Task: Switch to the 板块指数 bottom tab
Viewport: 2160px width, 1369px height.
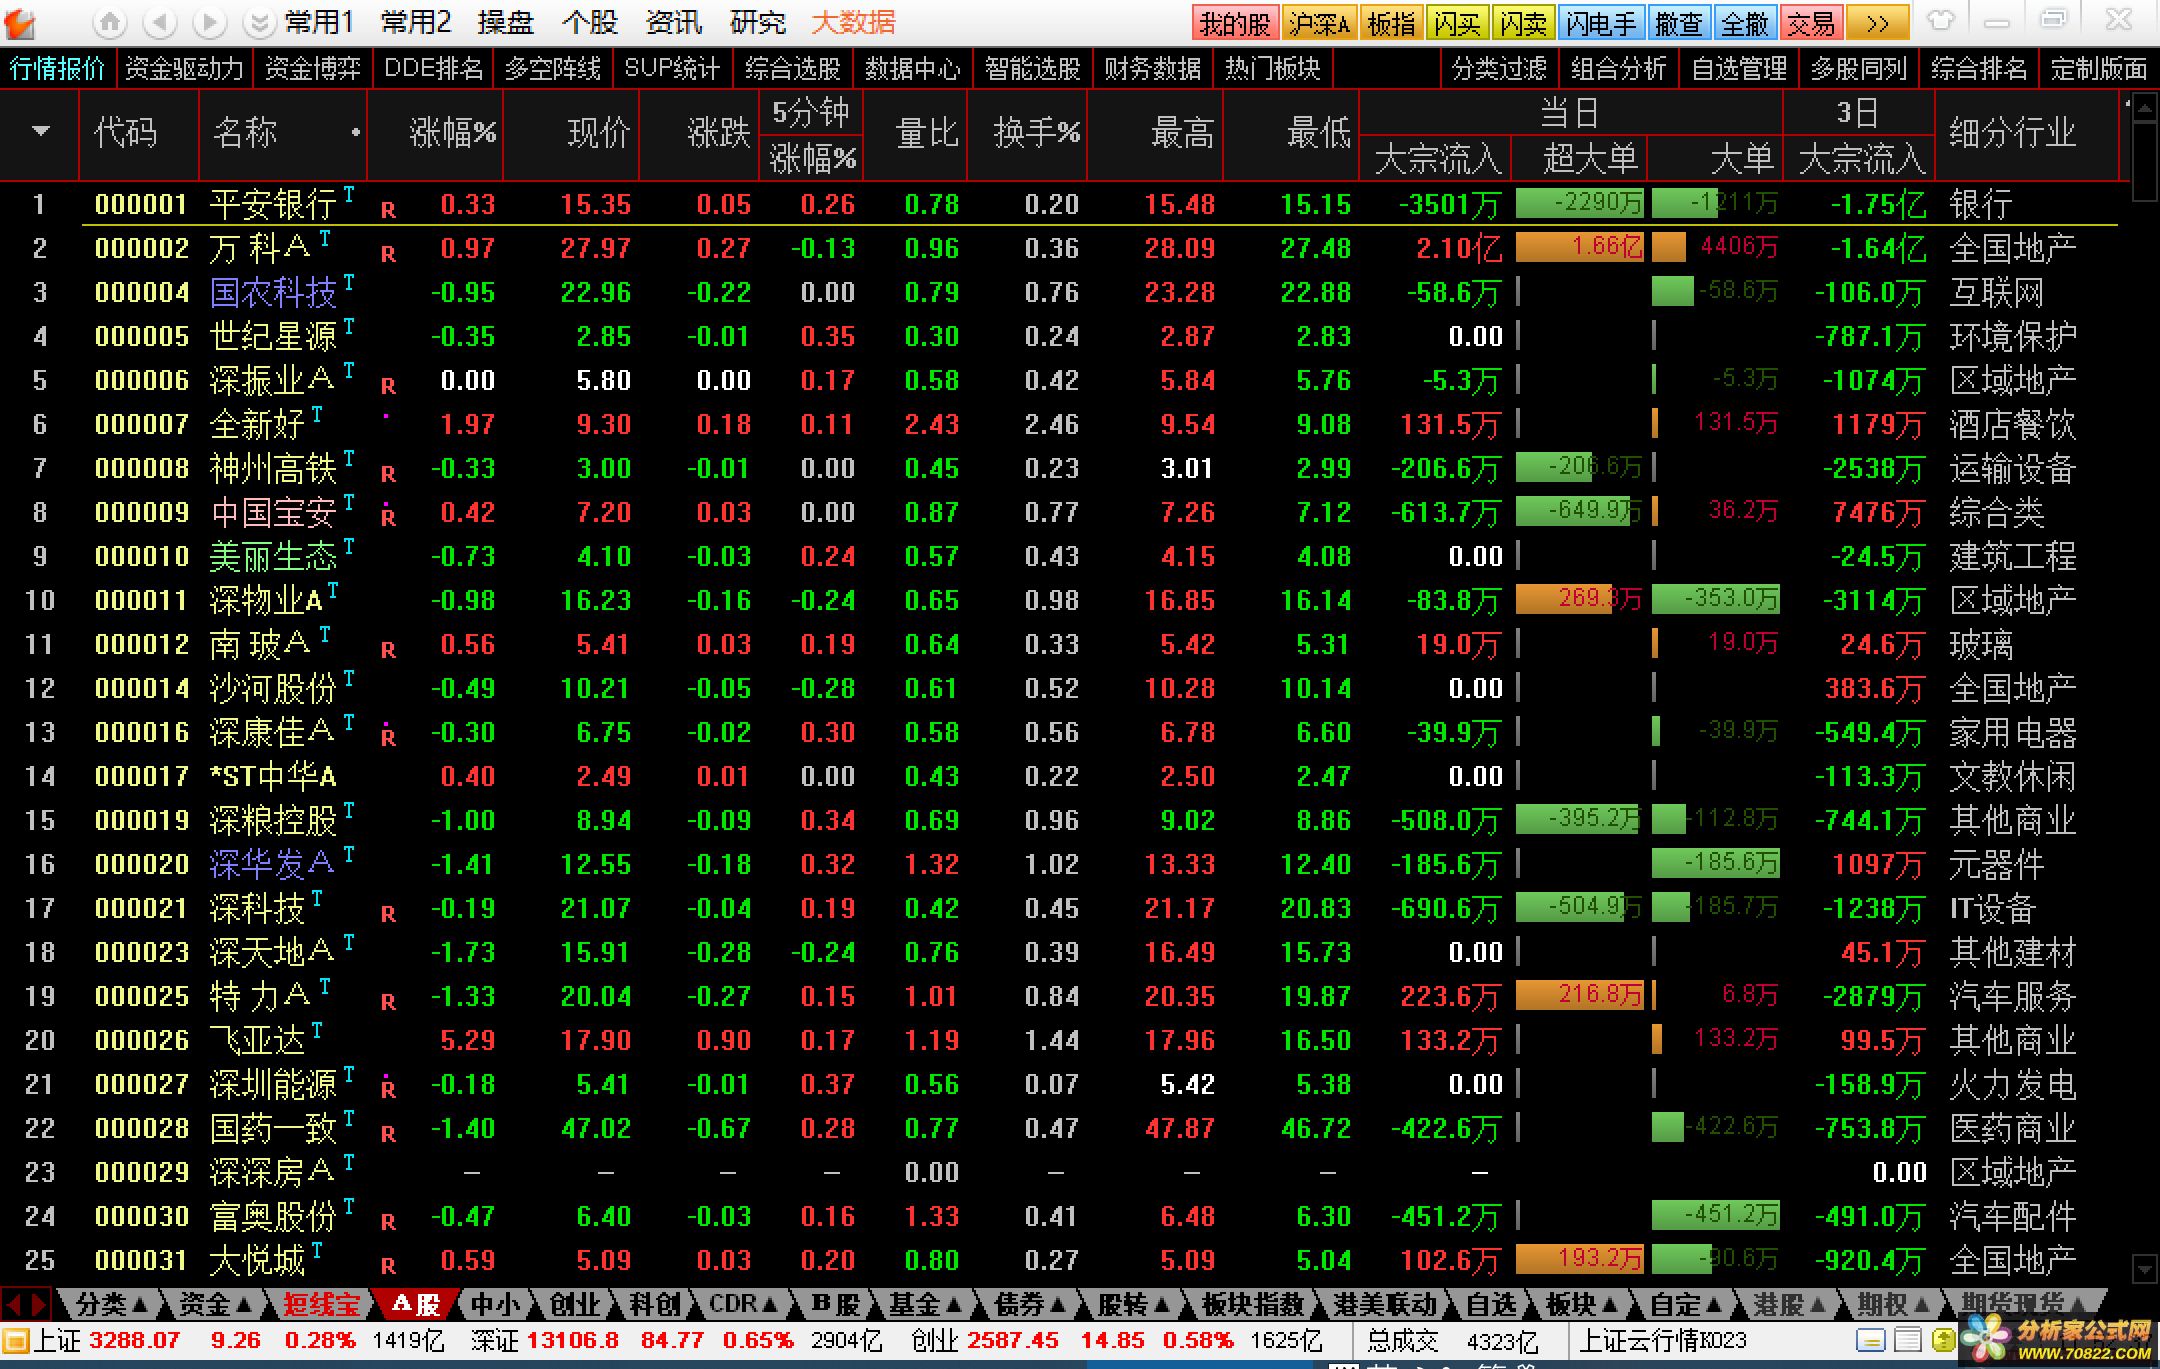Action: point(1252,1304)
